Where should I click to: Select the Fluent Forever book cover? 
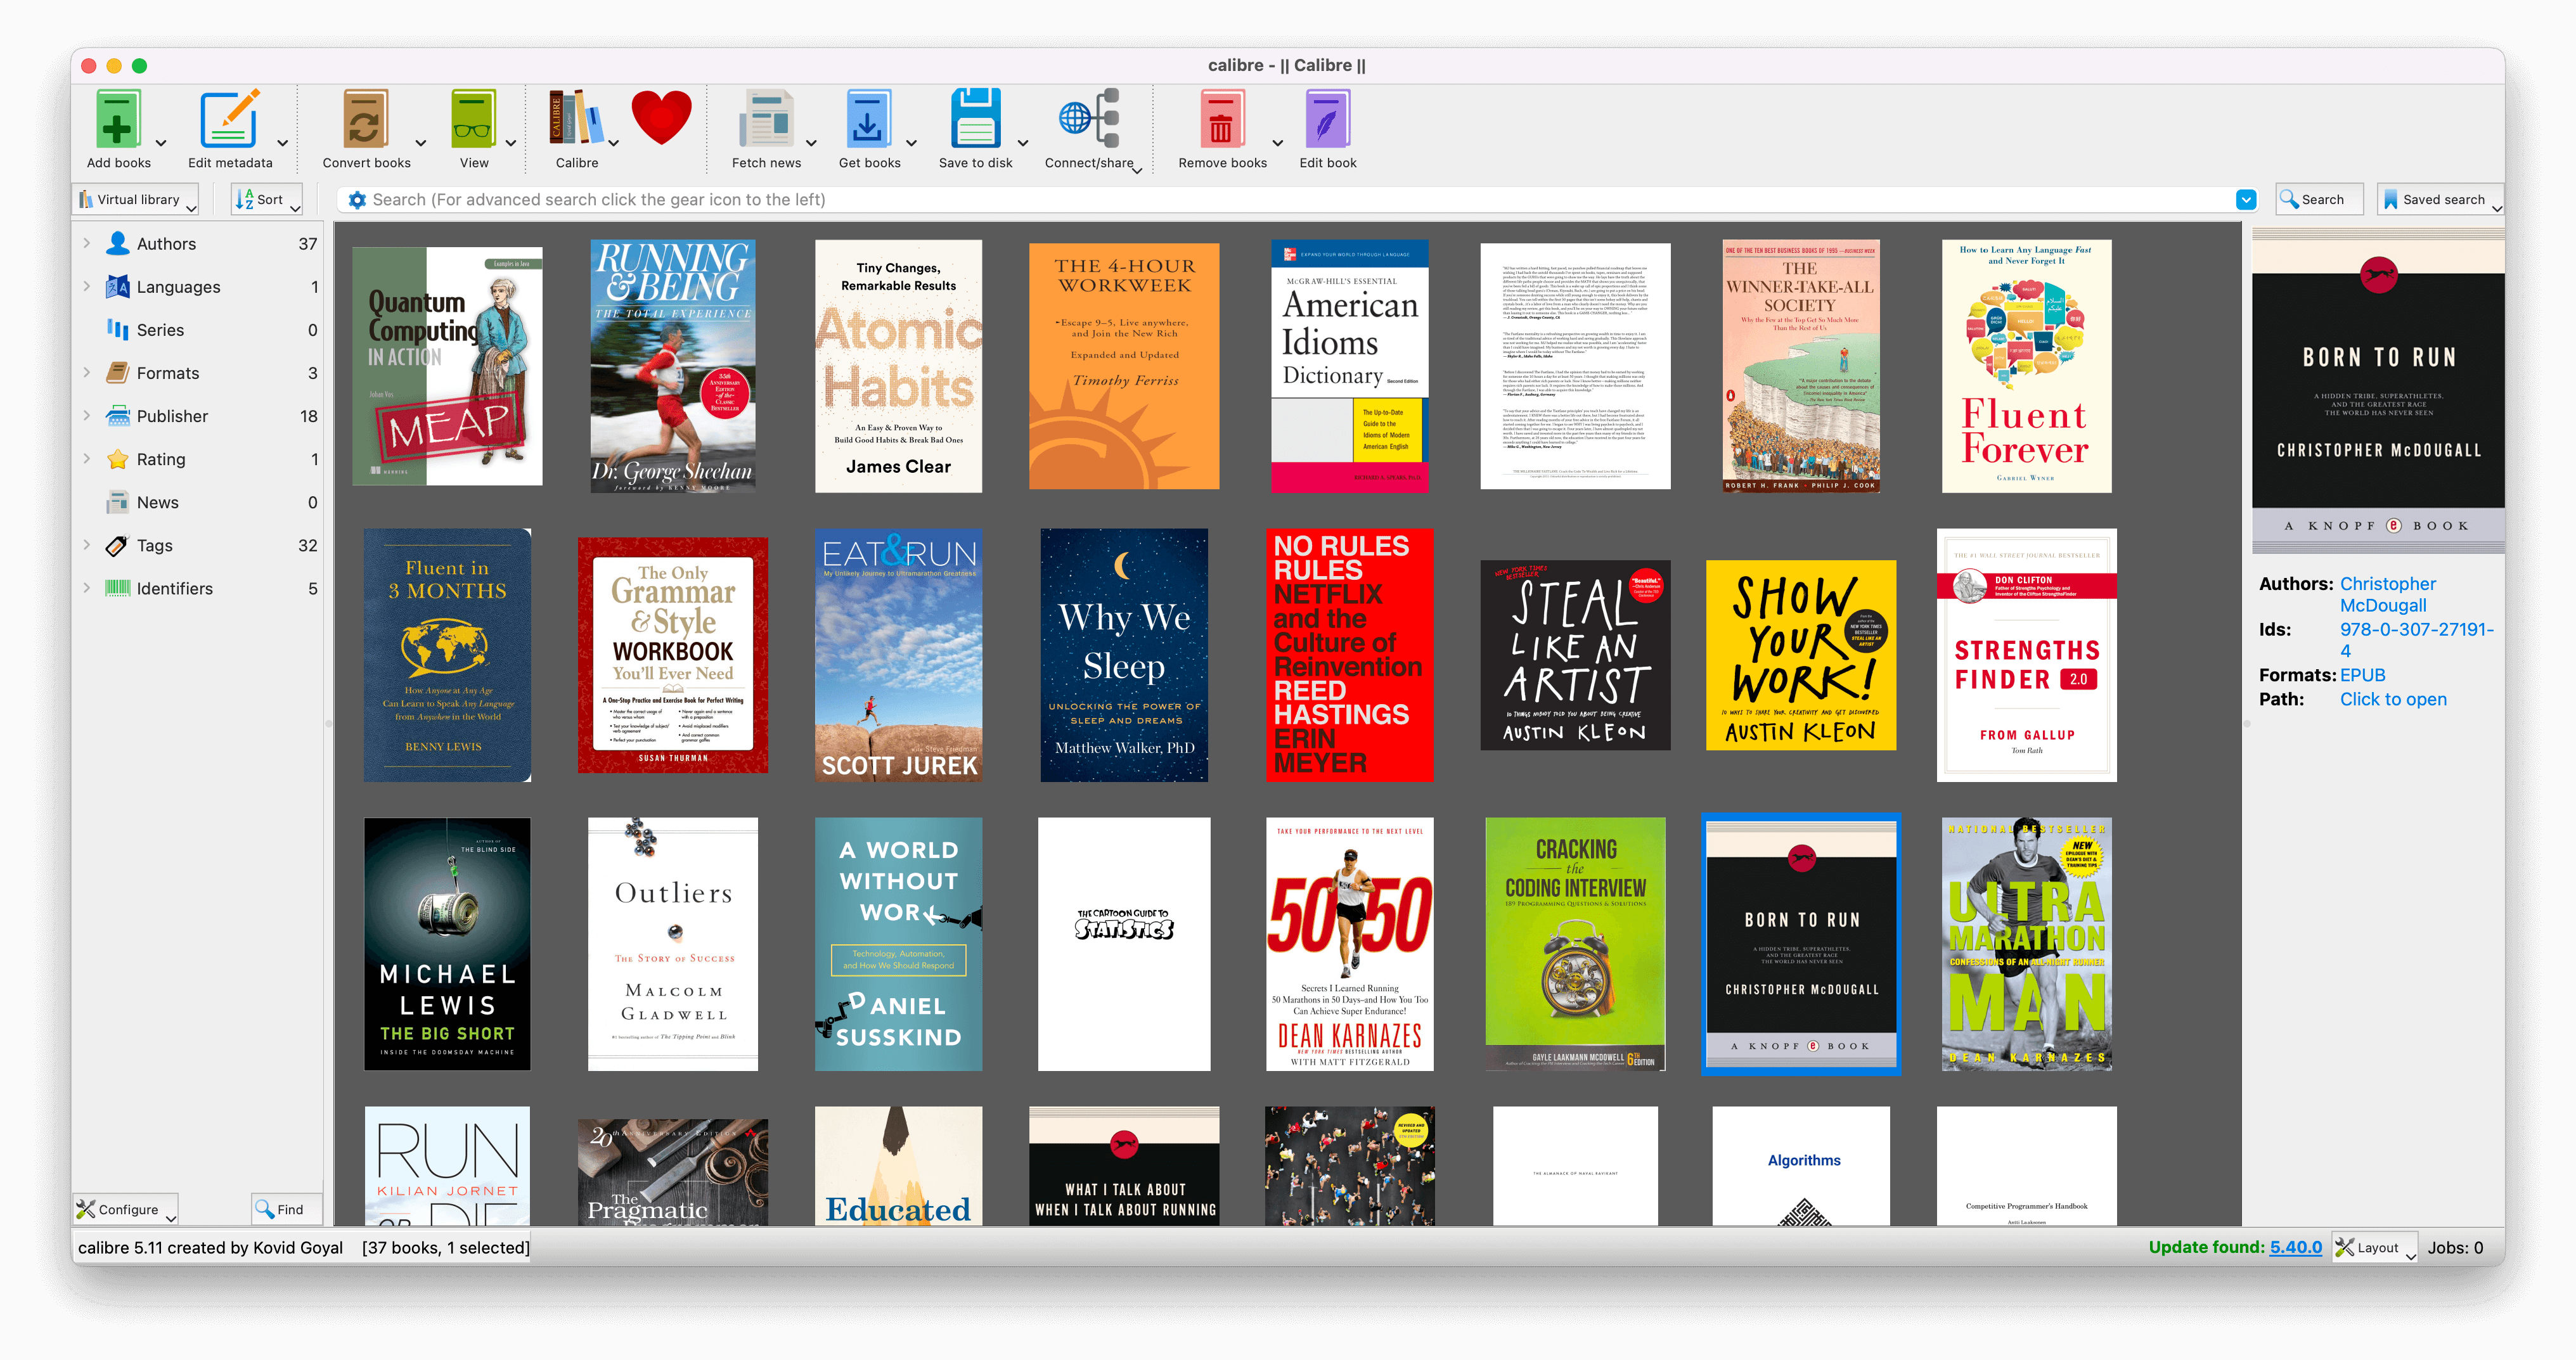click(x=2026, y=366)
